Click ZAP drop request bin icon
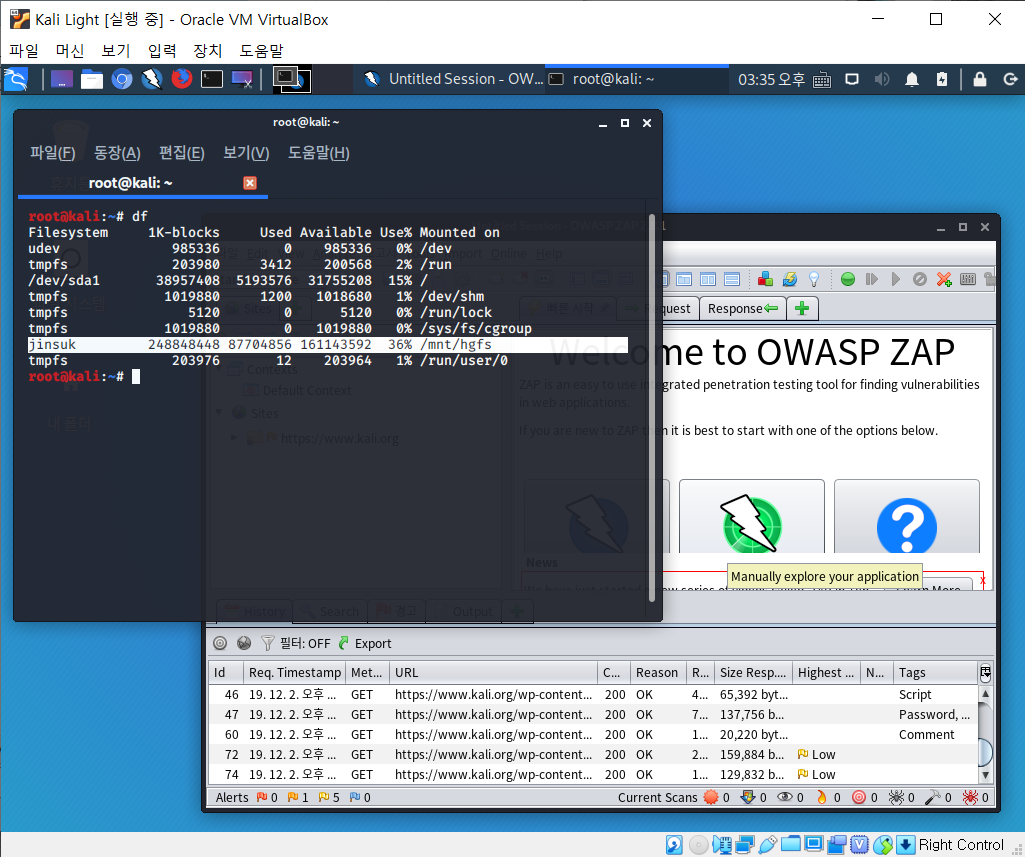Viewport: 1025px width, 857px height. click(x=920, y=280)
